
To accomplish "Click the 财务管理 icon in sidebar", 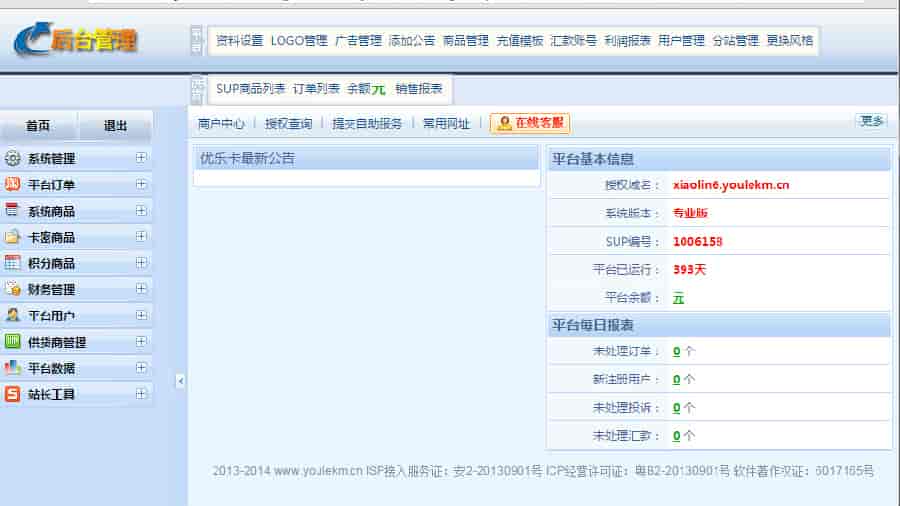I will coord(13,289).
